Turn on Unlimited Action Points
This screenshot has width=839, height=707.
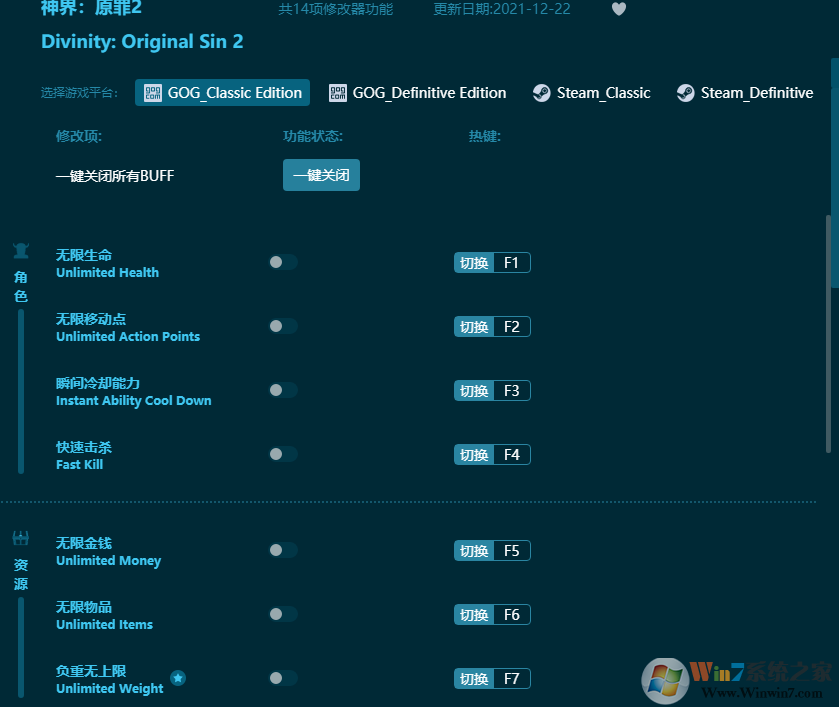(283, 326)
